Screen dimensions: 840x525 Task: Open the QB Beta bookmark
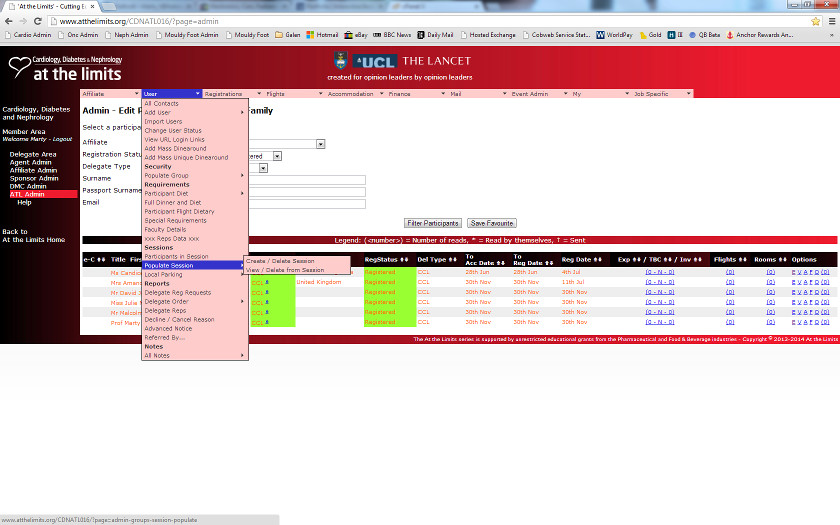tap(704, 35)
